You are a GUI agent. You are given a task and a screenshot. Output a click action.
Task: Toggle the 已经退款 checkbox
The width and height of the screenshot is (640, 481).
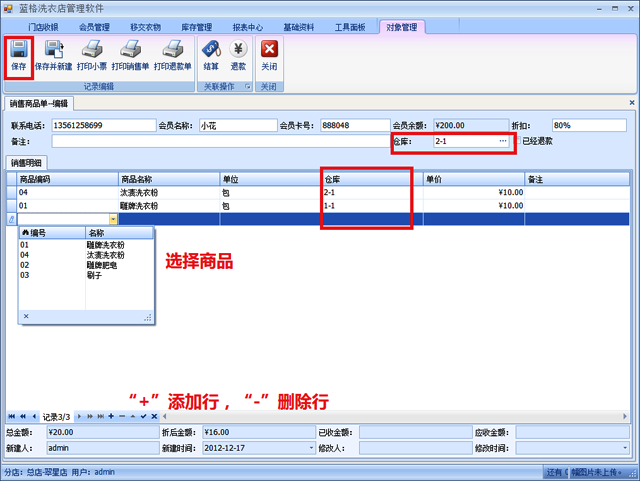point(519,141)
